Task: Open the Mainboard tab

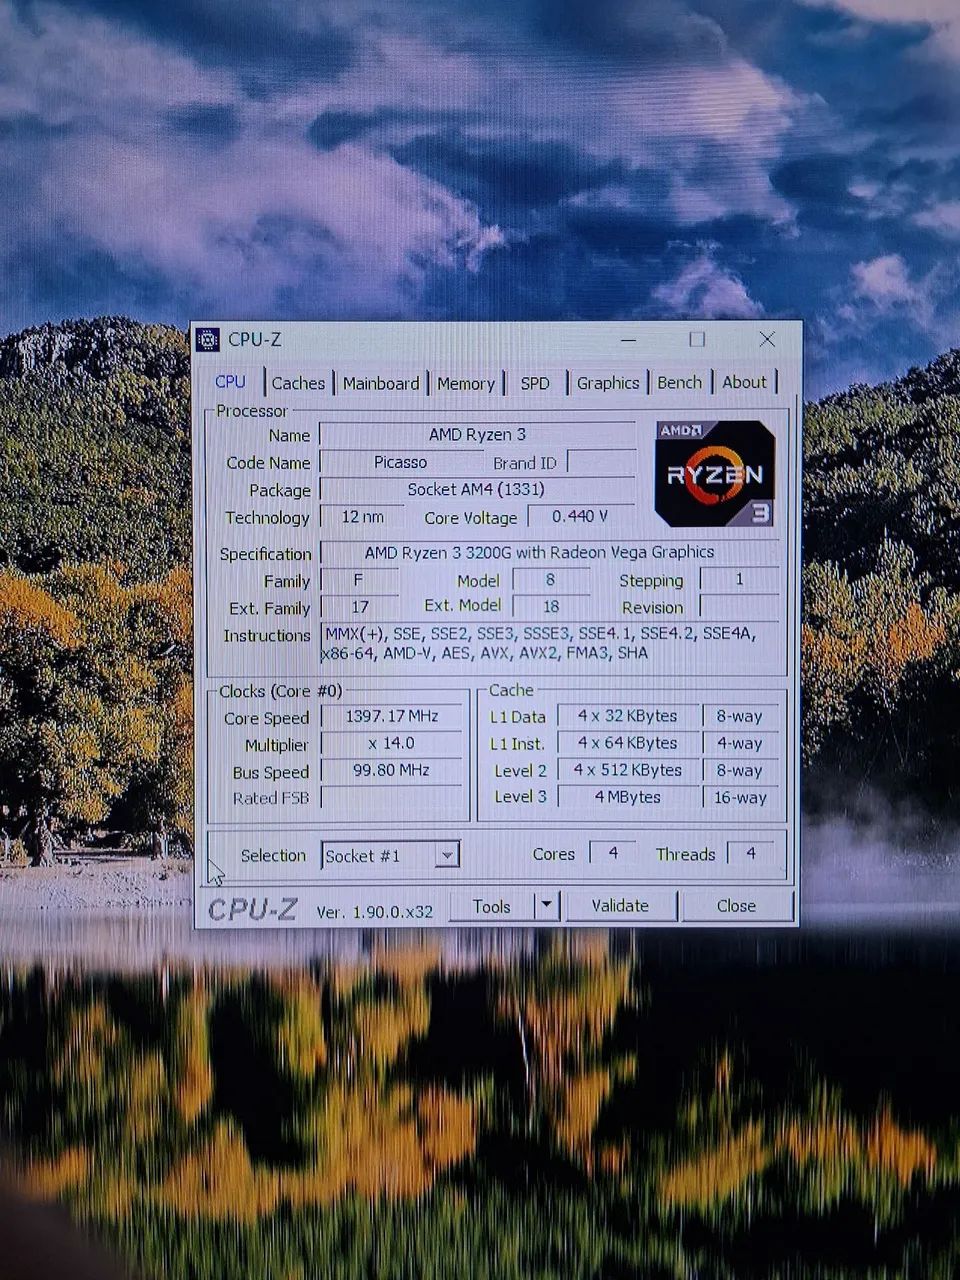Action: [381, 384]
